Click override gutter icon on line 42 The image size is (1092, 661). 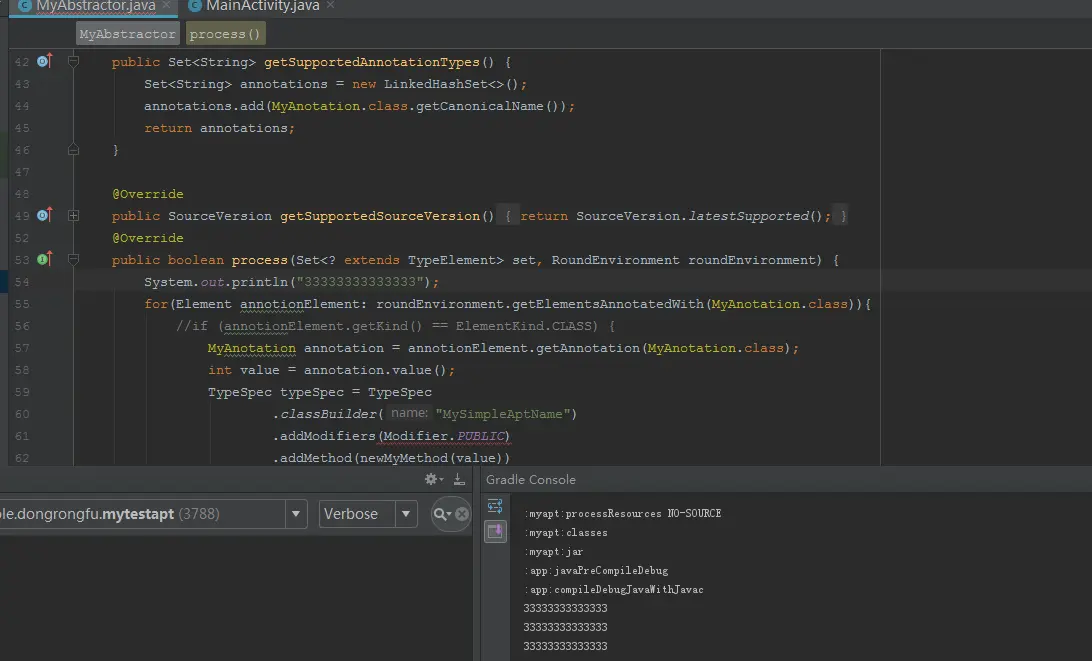coord(45,61)
